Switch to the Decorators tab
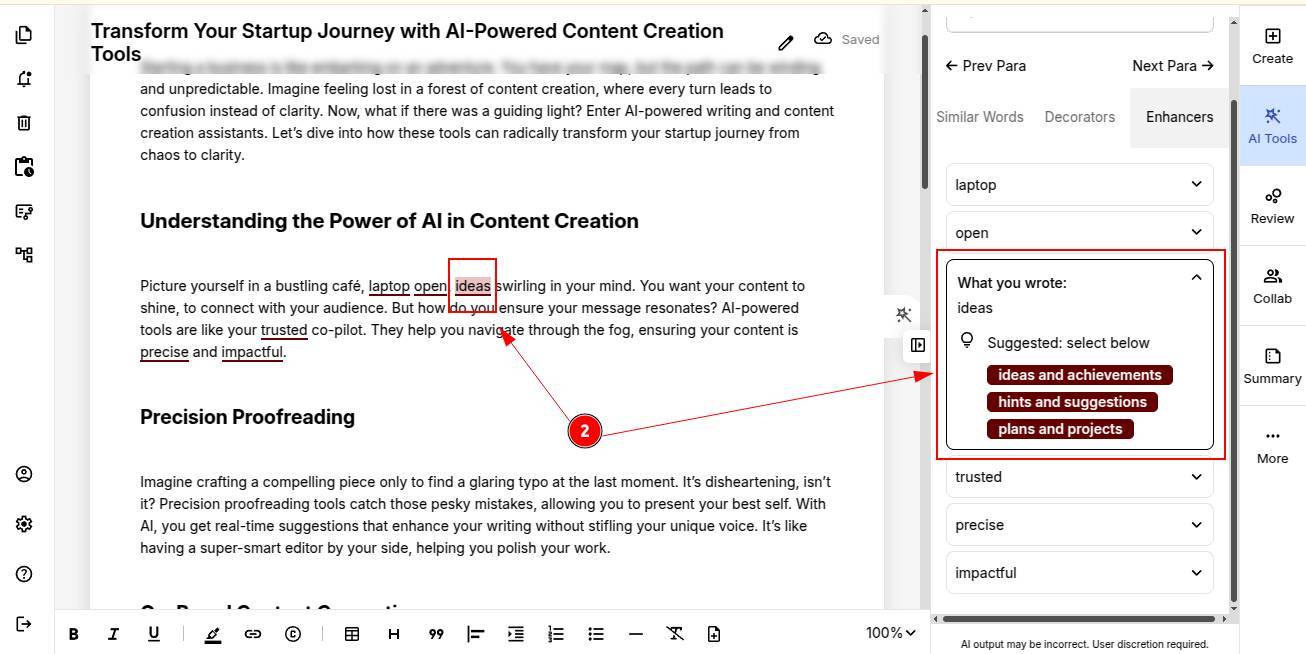The width and height of the screenshot is (1306, 654). coord(1079,117)
